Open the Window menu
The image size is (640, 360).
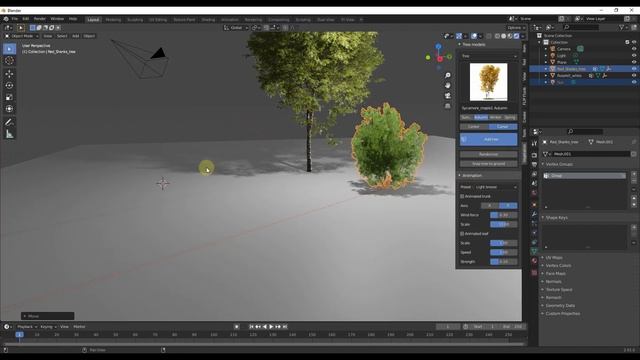[57, 19]
